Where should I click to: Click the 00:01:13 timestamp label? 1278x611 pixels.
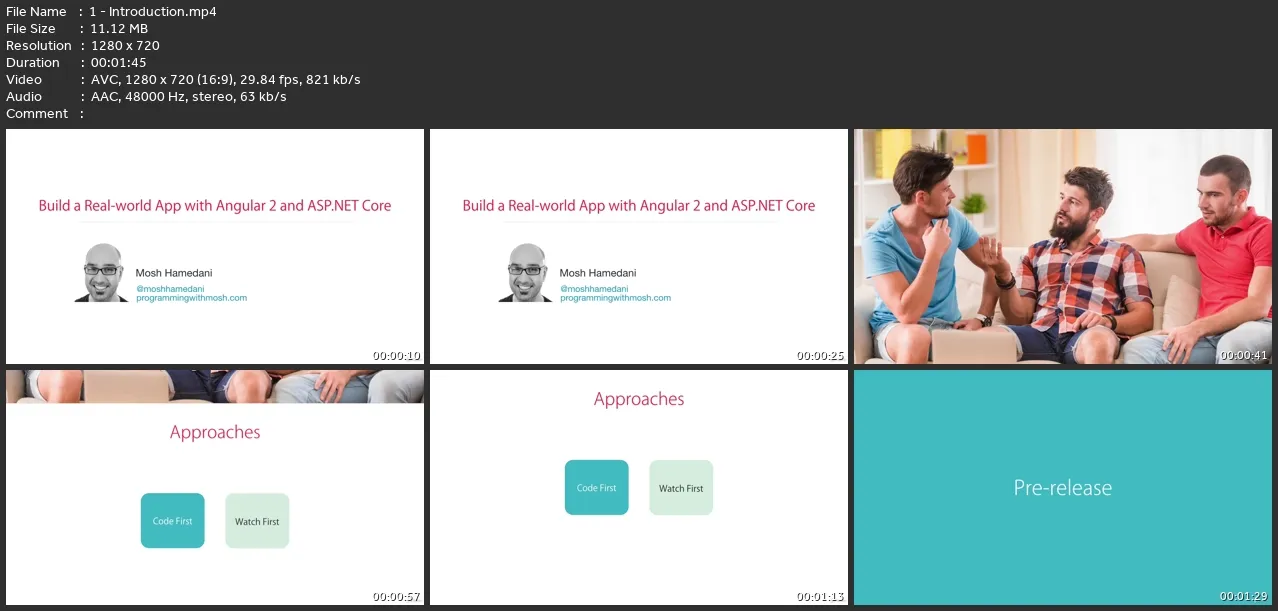[821, 597]
